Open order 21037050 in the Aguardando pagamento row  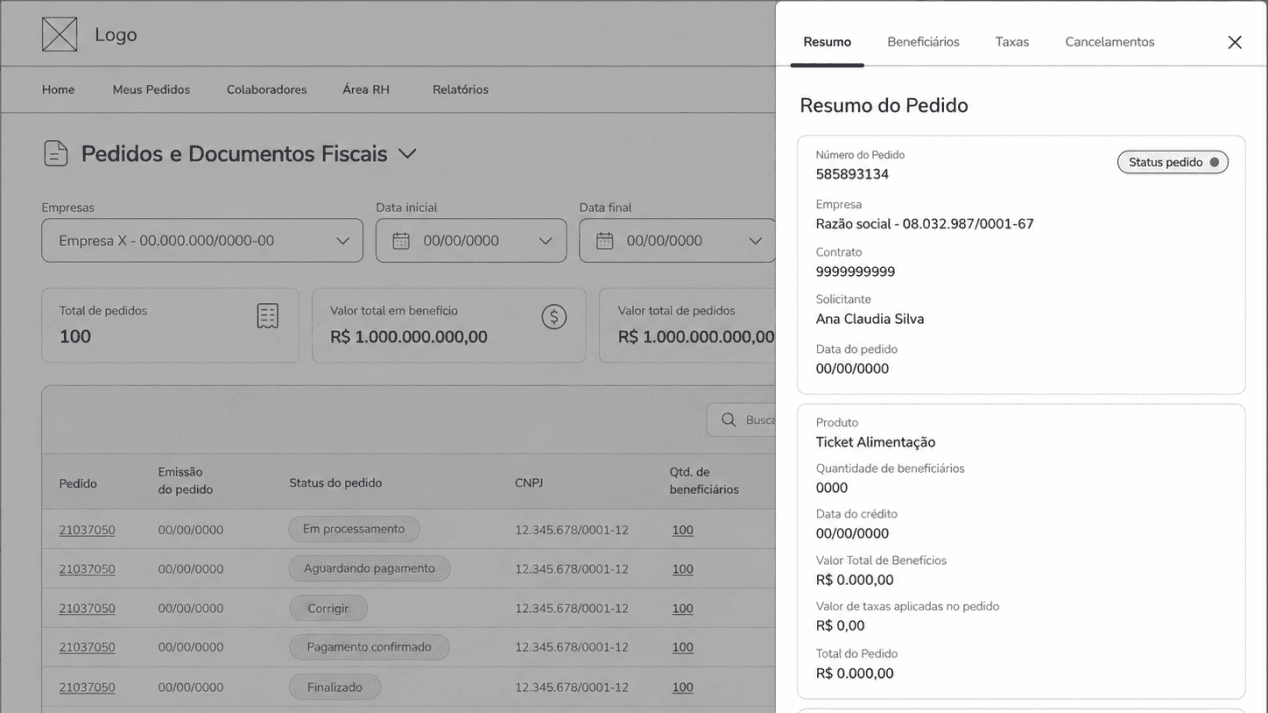[87, 569]
